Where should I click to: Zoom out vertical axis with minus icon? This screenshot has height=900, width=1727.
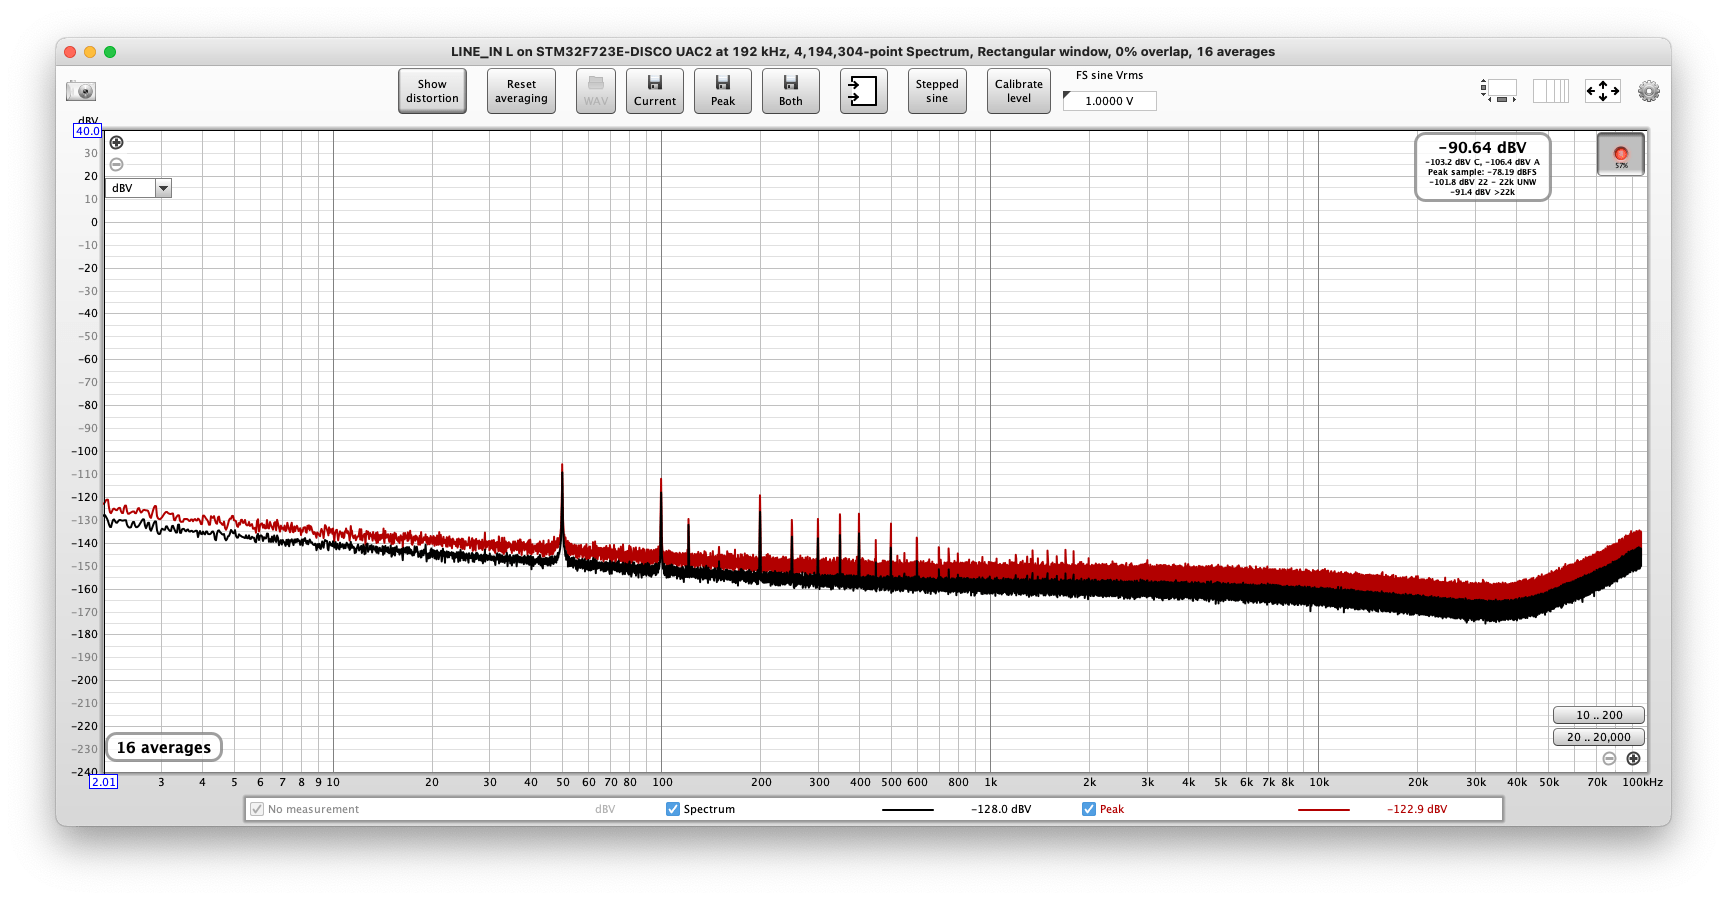116,164
